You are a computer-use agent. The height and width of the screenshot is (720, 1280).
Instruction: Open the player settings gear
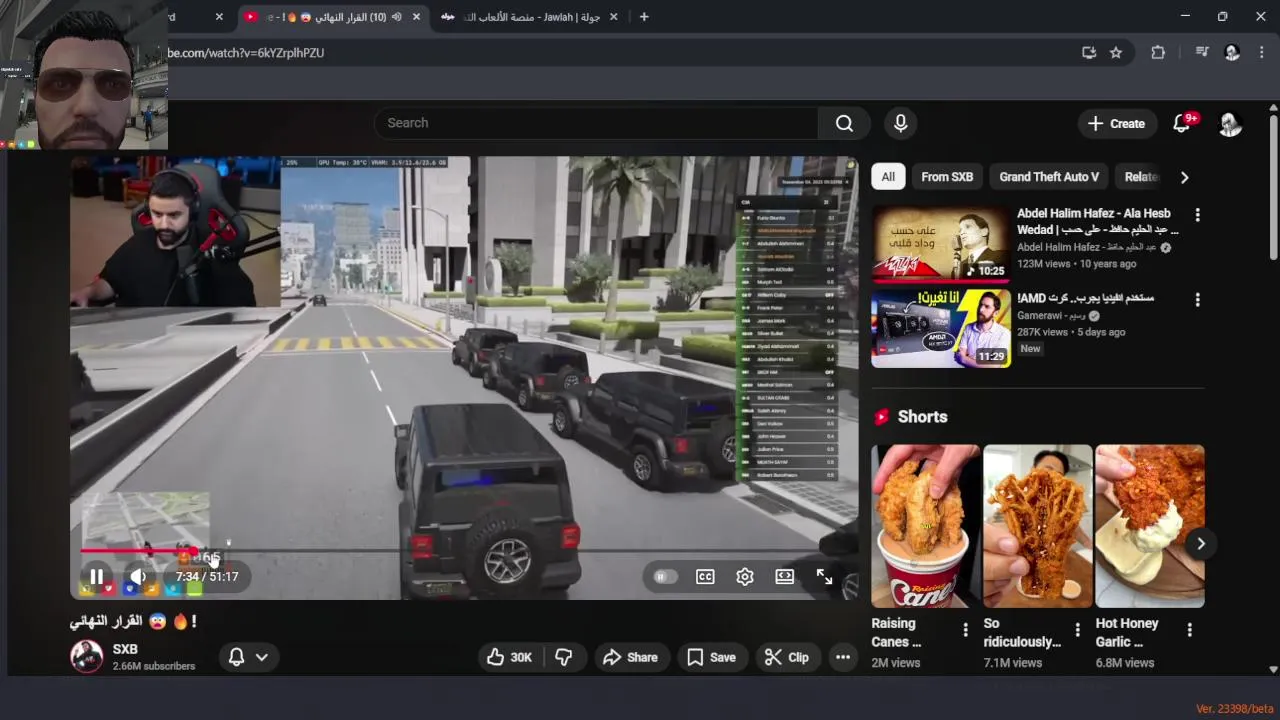point(745,577)
